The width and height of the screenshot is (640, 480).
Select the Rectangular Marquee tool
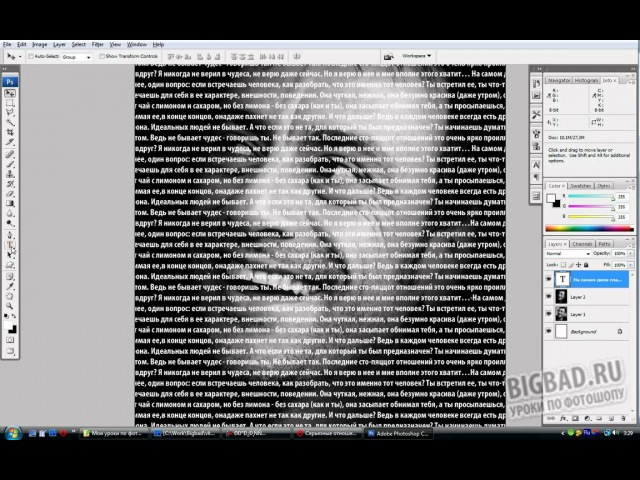pos(10,103)
